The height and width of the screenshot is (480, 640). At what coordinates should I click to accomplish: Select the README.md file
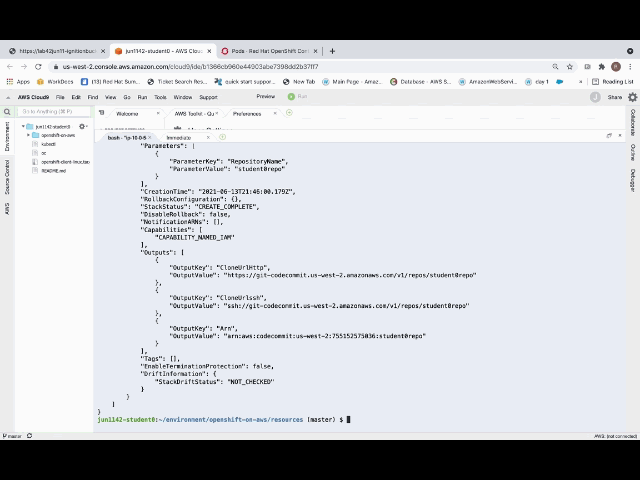coord(53,171)
